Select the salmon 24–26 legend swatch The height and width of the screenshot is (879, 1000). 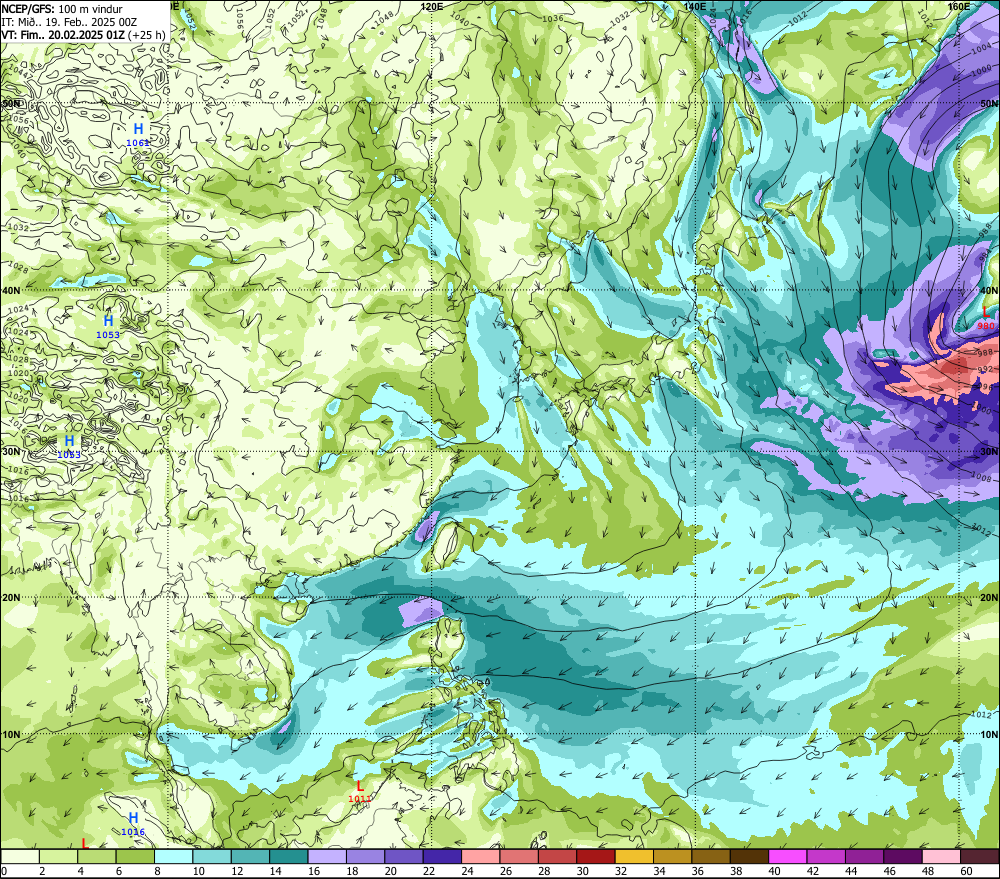(481, 856)
